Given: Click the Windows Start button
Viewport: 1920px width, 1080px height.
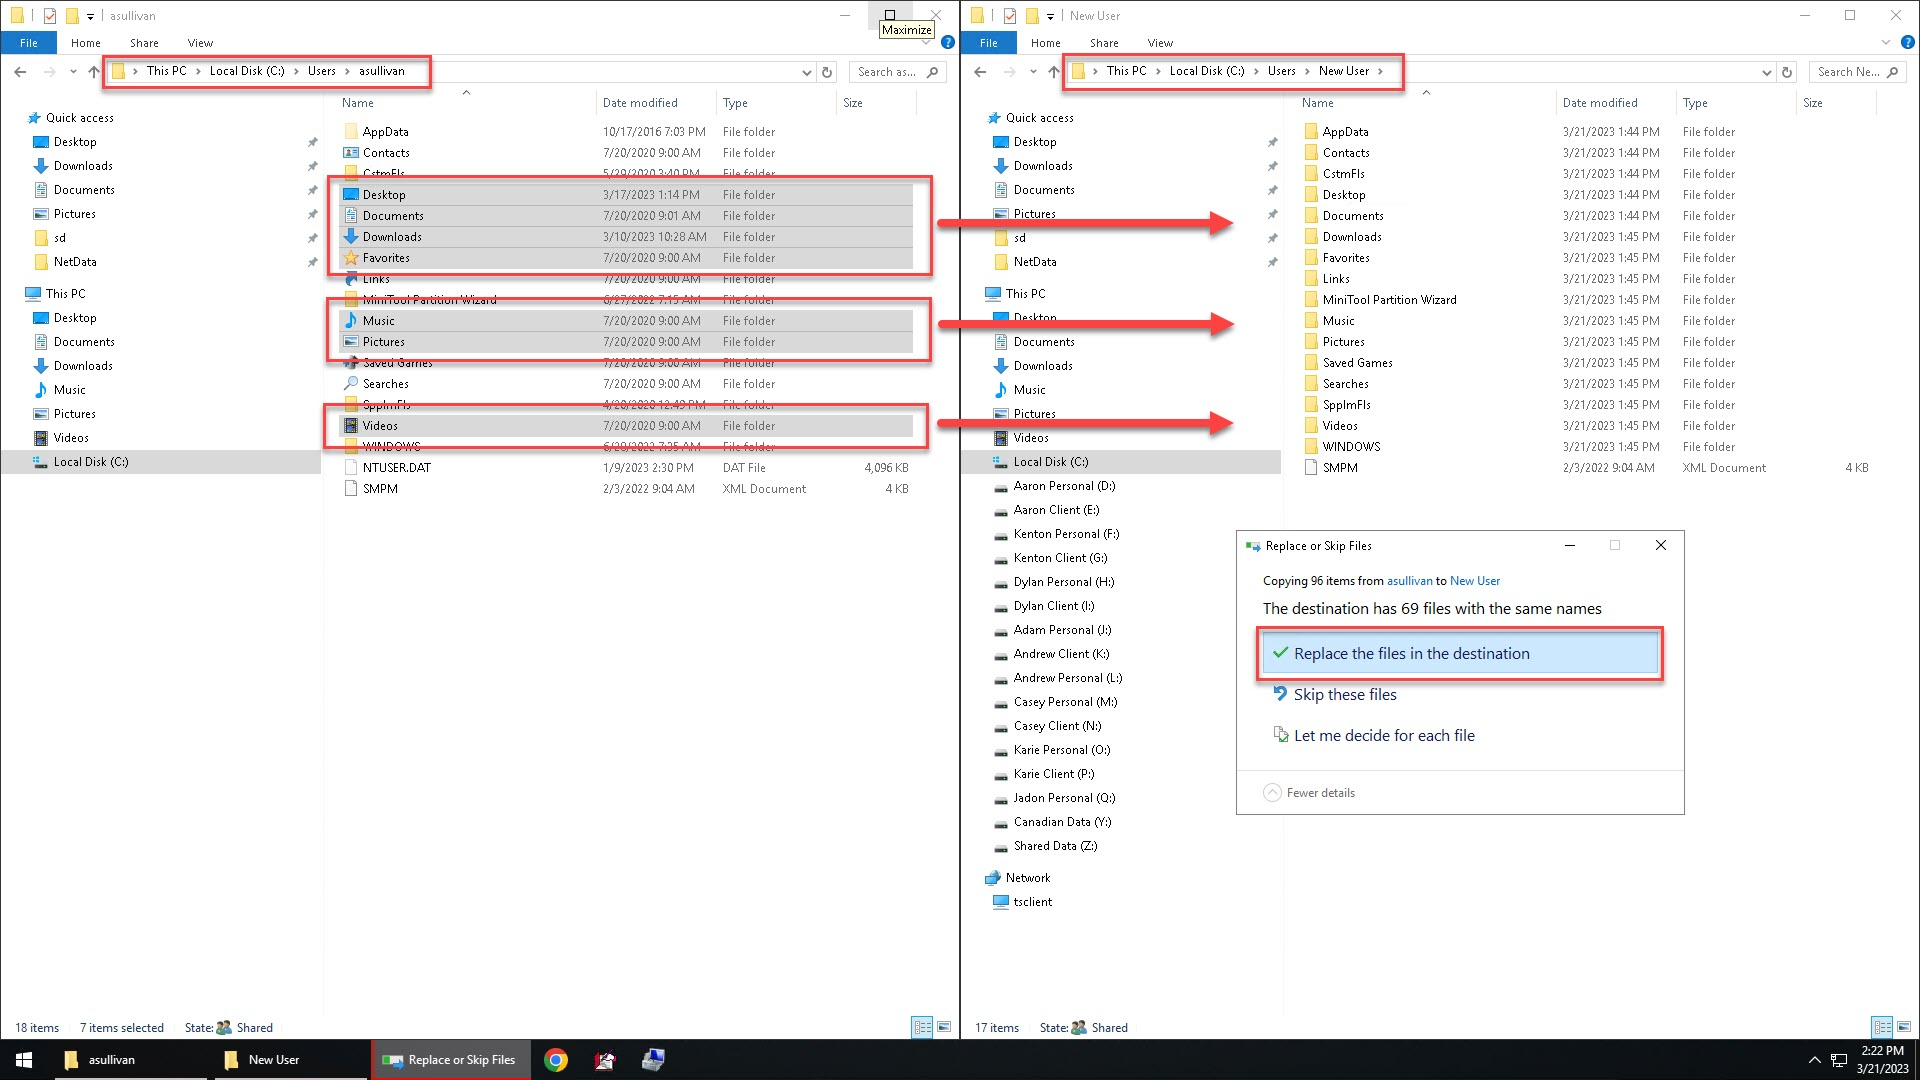Looking at the screenshot, I should 24,1060.
